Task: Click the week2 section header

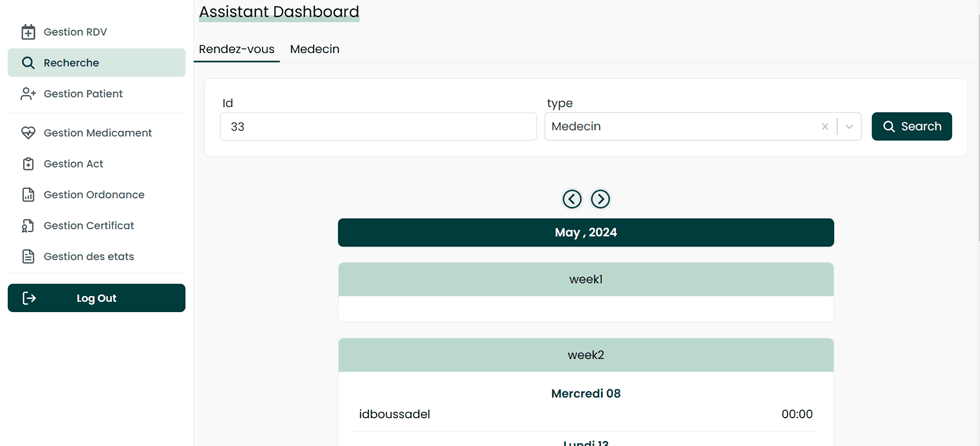Action: tap(585, 355)
